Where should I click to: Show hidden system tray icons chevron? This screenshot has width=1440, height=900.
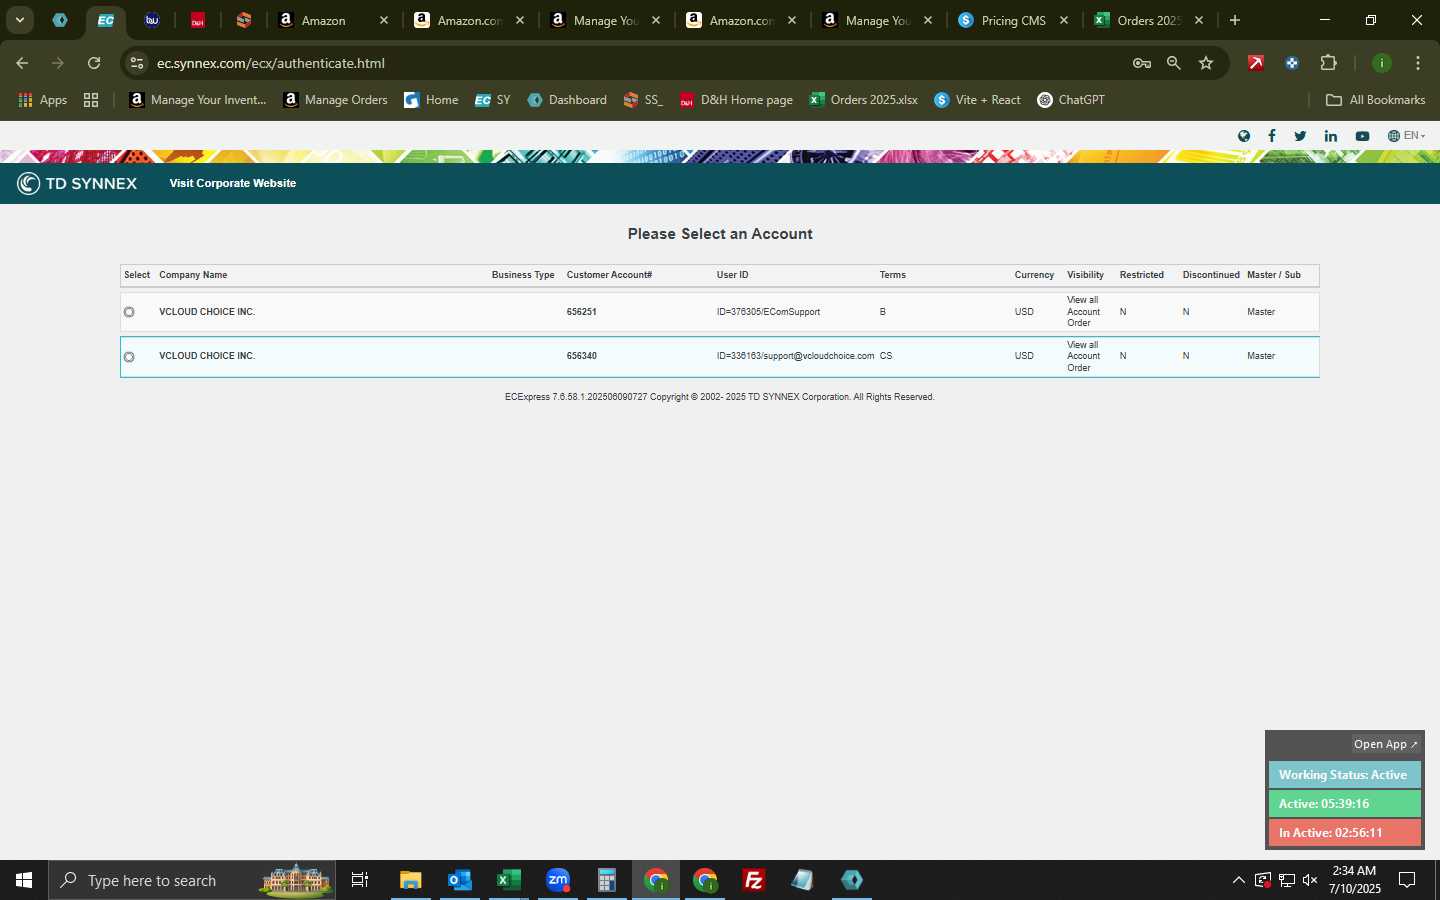(1238, 880)
